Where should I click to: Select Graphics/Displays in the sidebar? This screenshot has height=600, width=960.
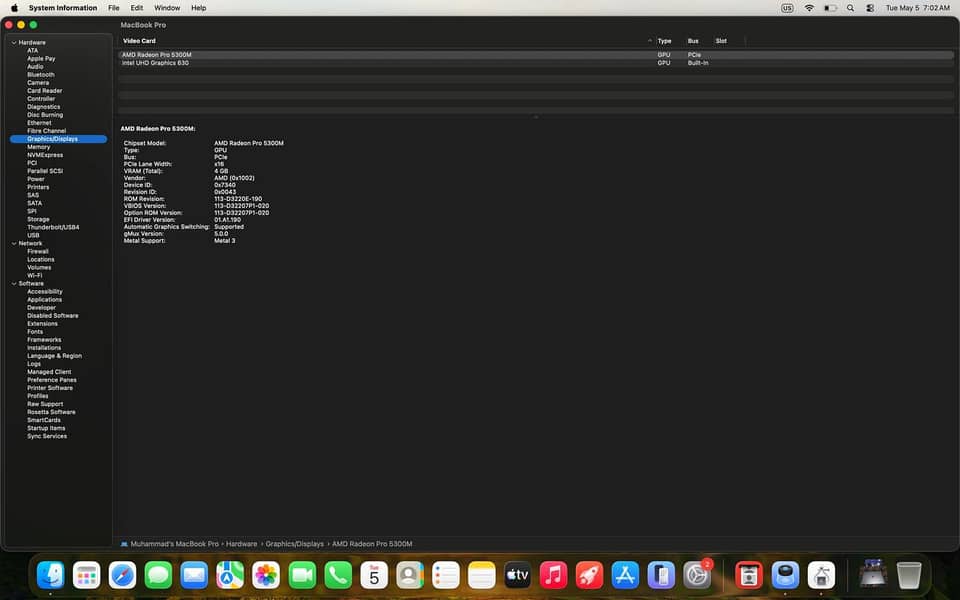[59, 139]
